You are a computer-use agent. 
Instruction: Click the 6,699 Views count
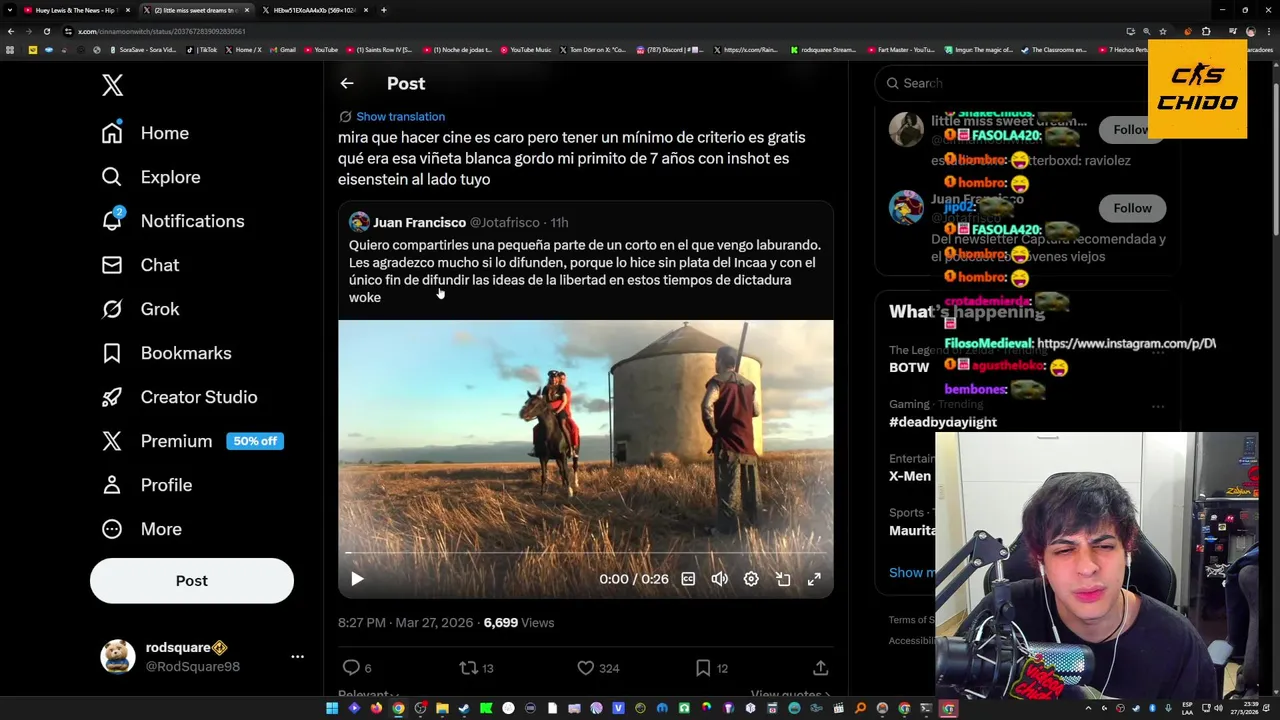point(518,623)
